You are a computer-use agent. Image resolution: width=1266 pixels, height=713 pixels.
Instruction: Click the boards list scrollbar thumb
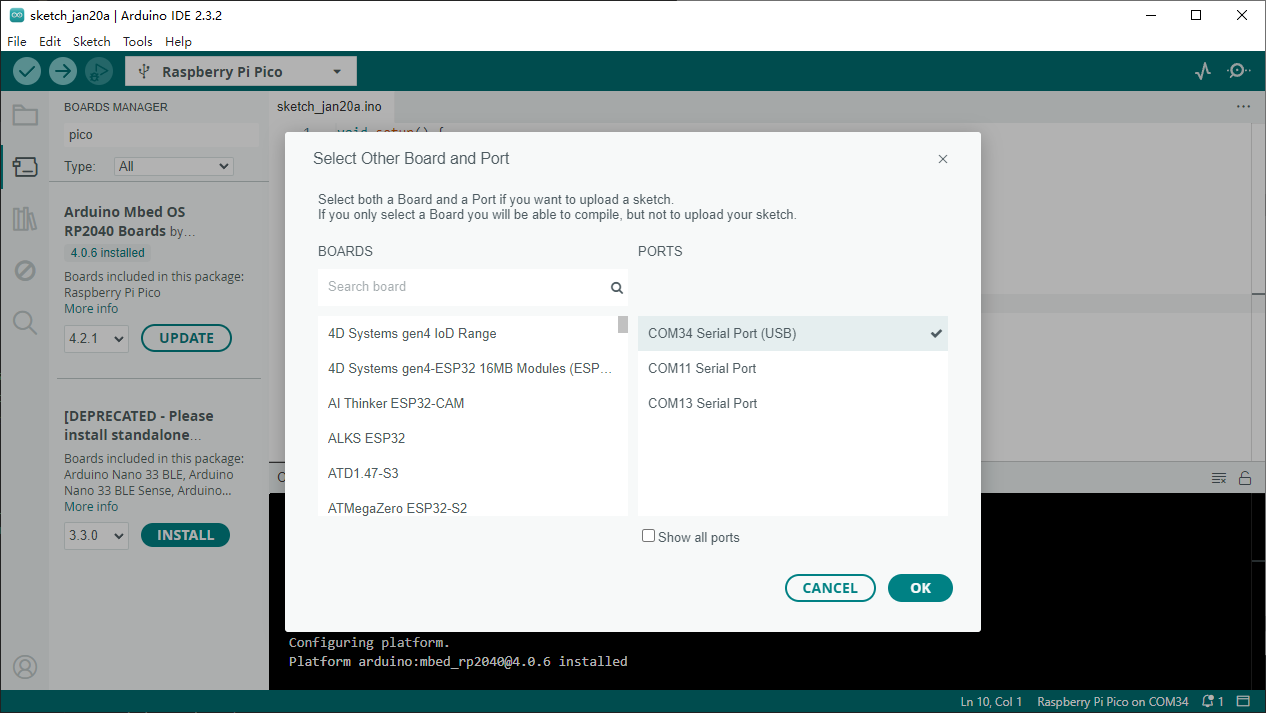pyautogui.click(x=623, y=325)
